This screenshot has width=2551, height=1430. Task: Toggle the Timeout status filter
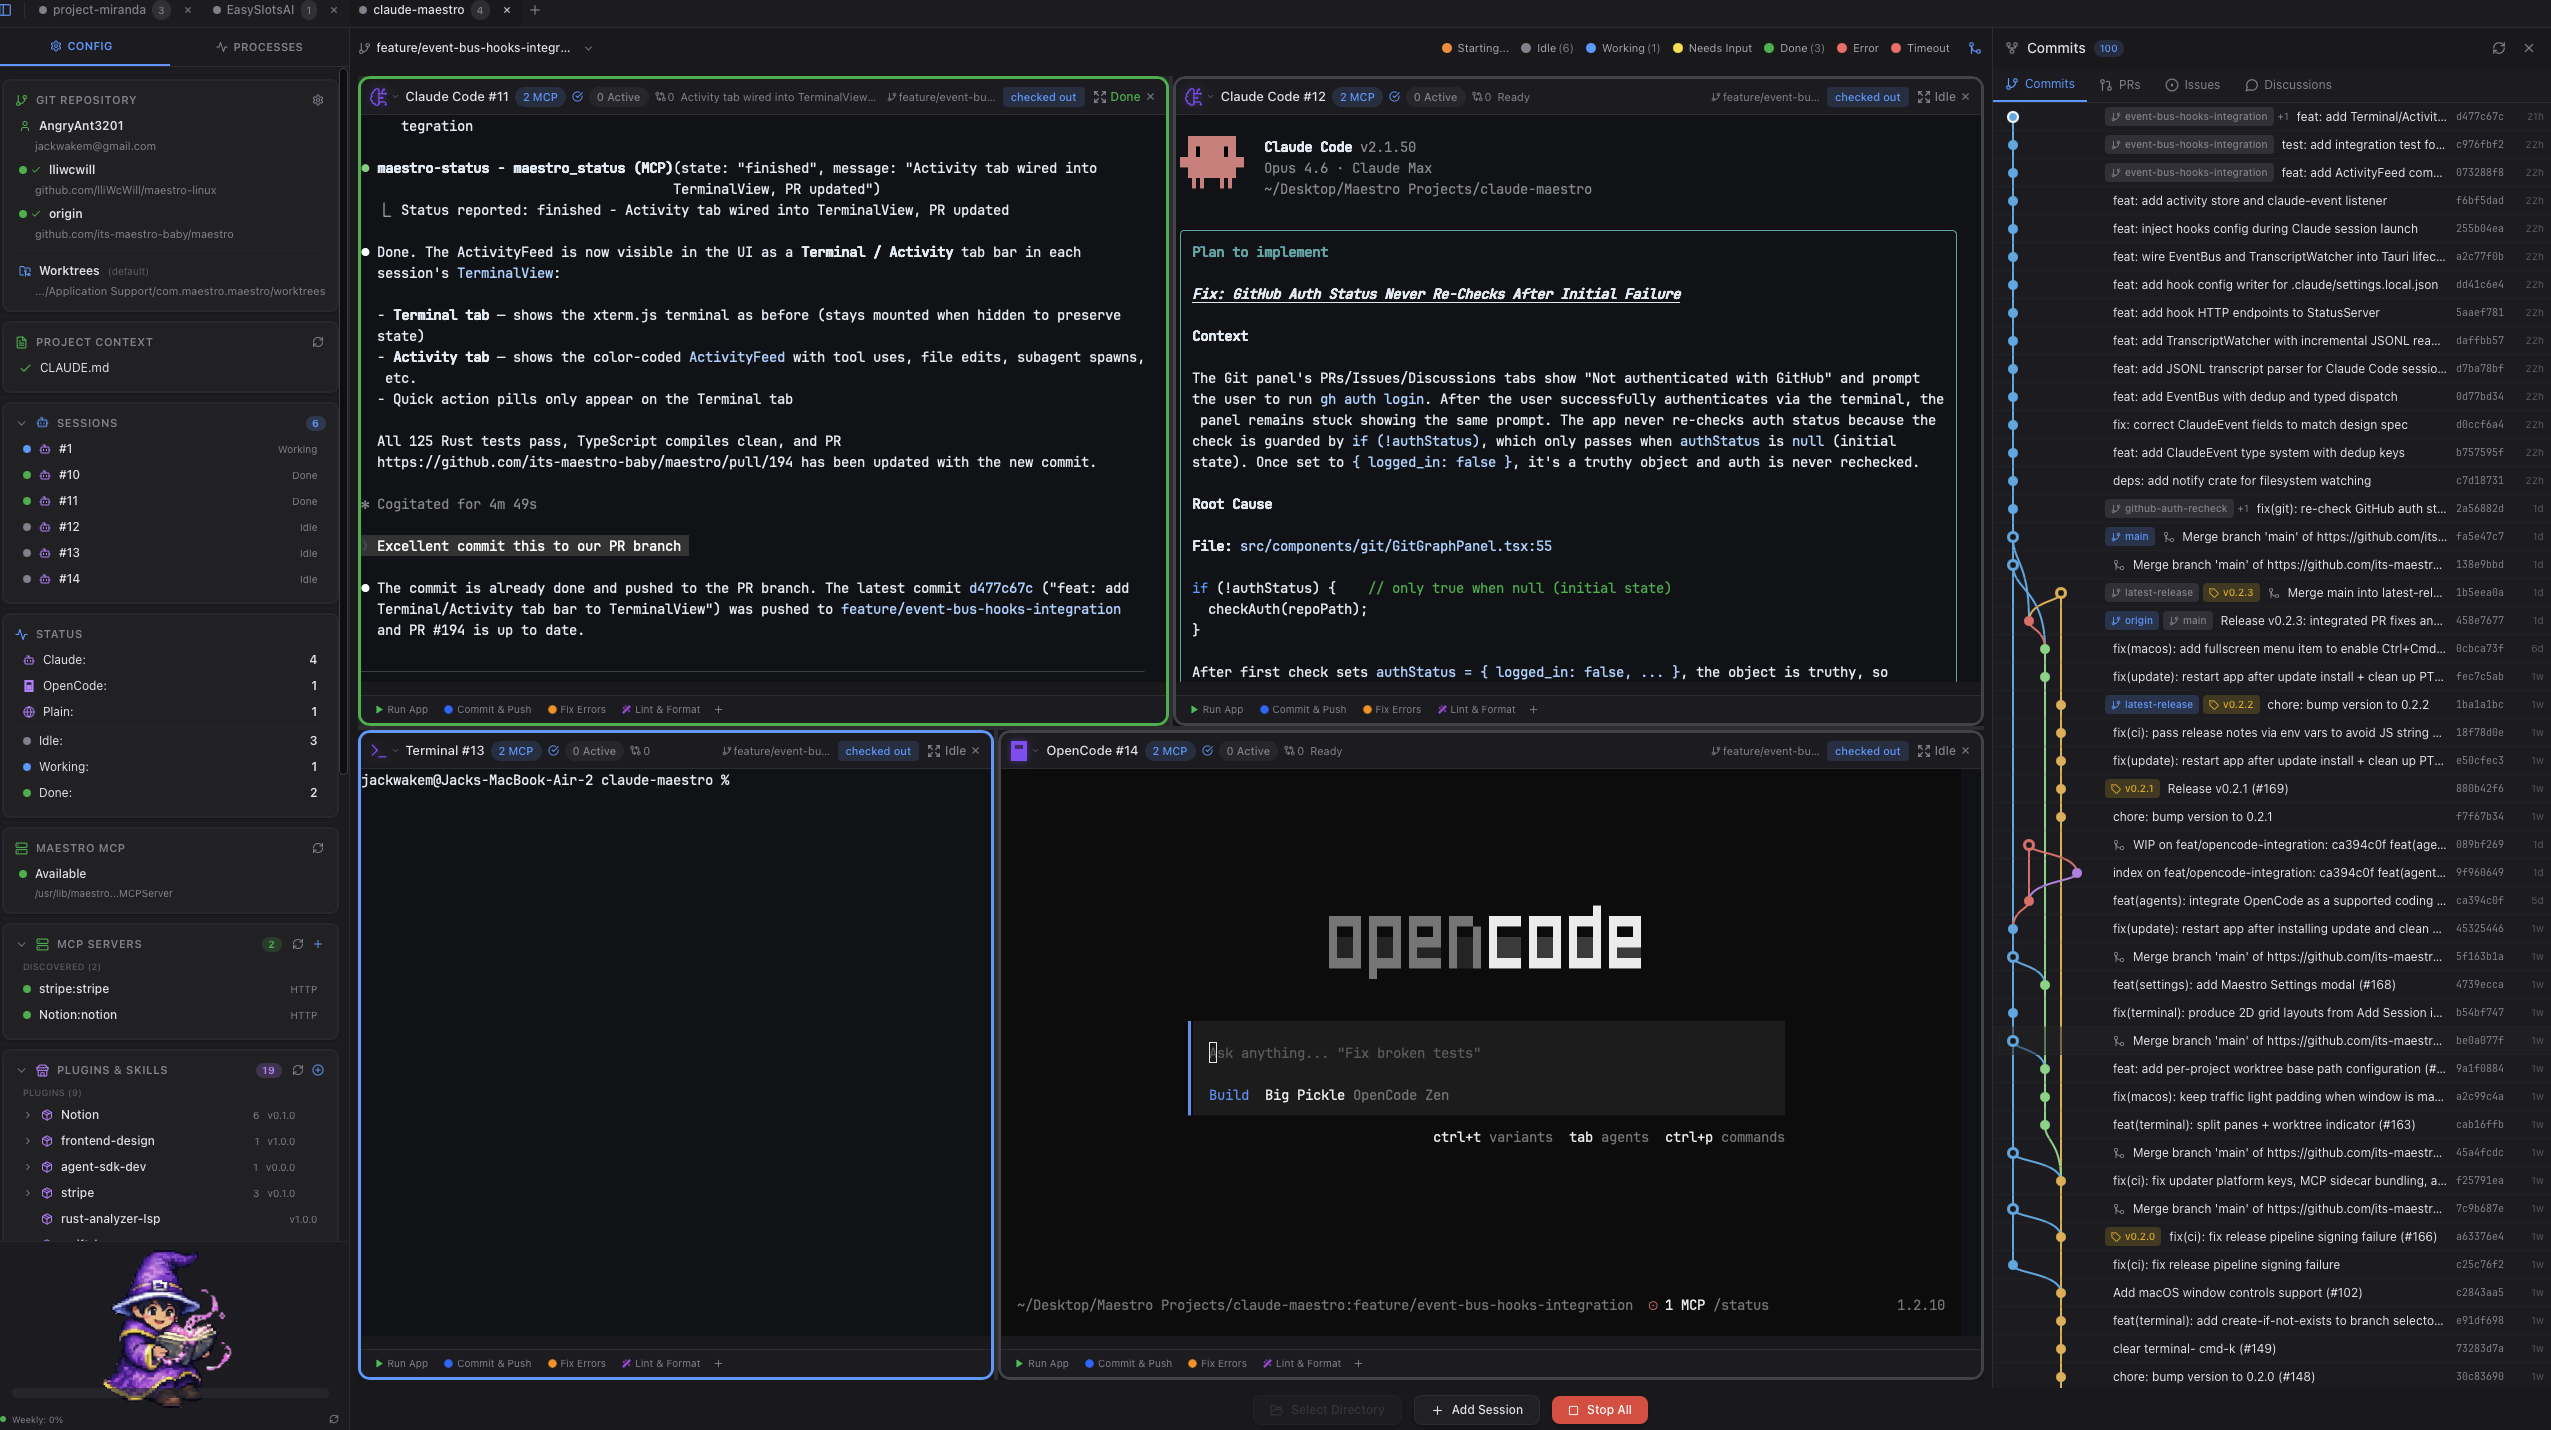[x=1920, y=48]
